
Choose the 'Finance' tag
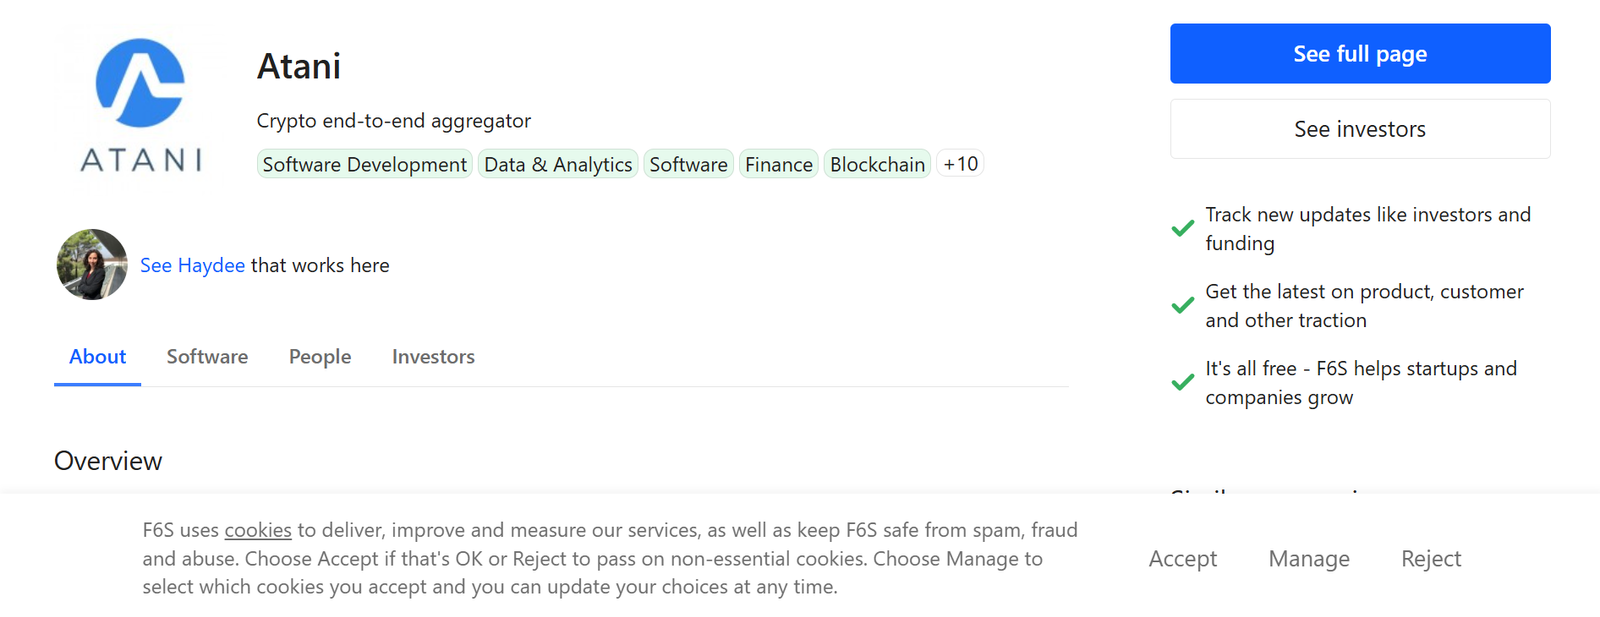coord(778,164)
